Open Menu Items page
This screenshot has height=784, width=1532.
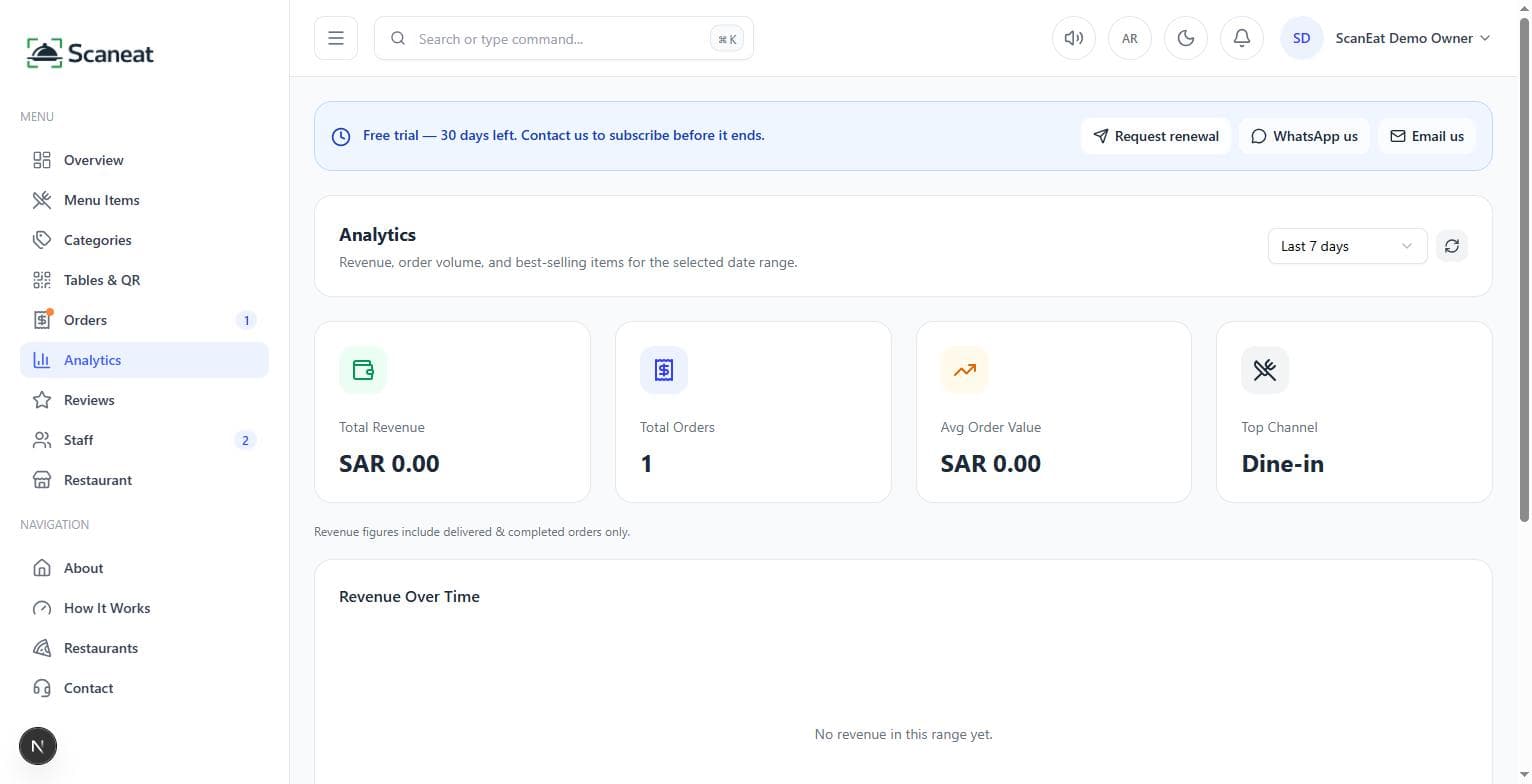coord(144,200)
